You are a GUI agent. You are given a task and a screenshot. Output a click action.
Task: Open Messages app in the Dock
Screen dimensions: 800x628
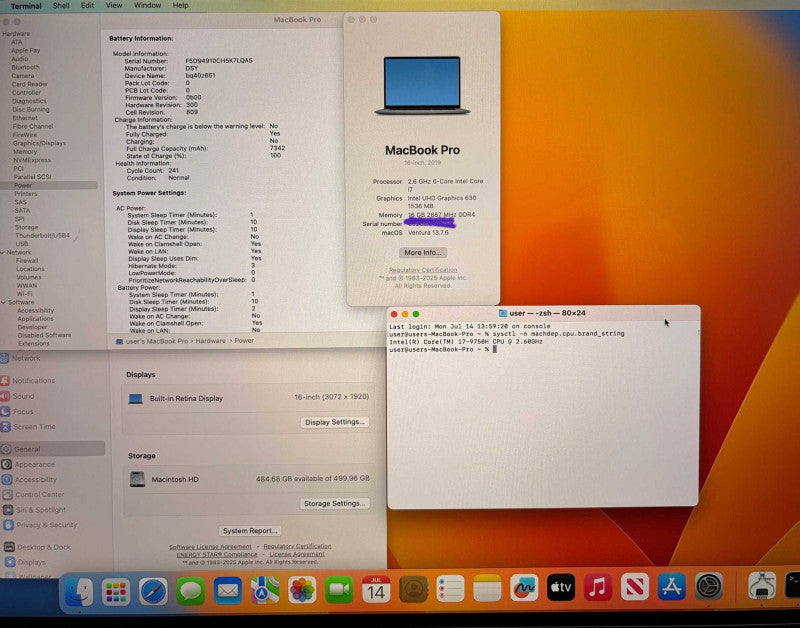pos(190,591)
